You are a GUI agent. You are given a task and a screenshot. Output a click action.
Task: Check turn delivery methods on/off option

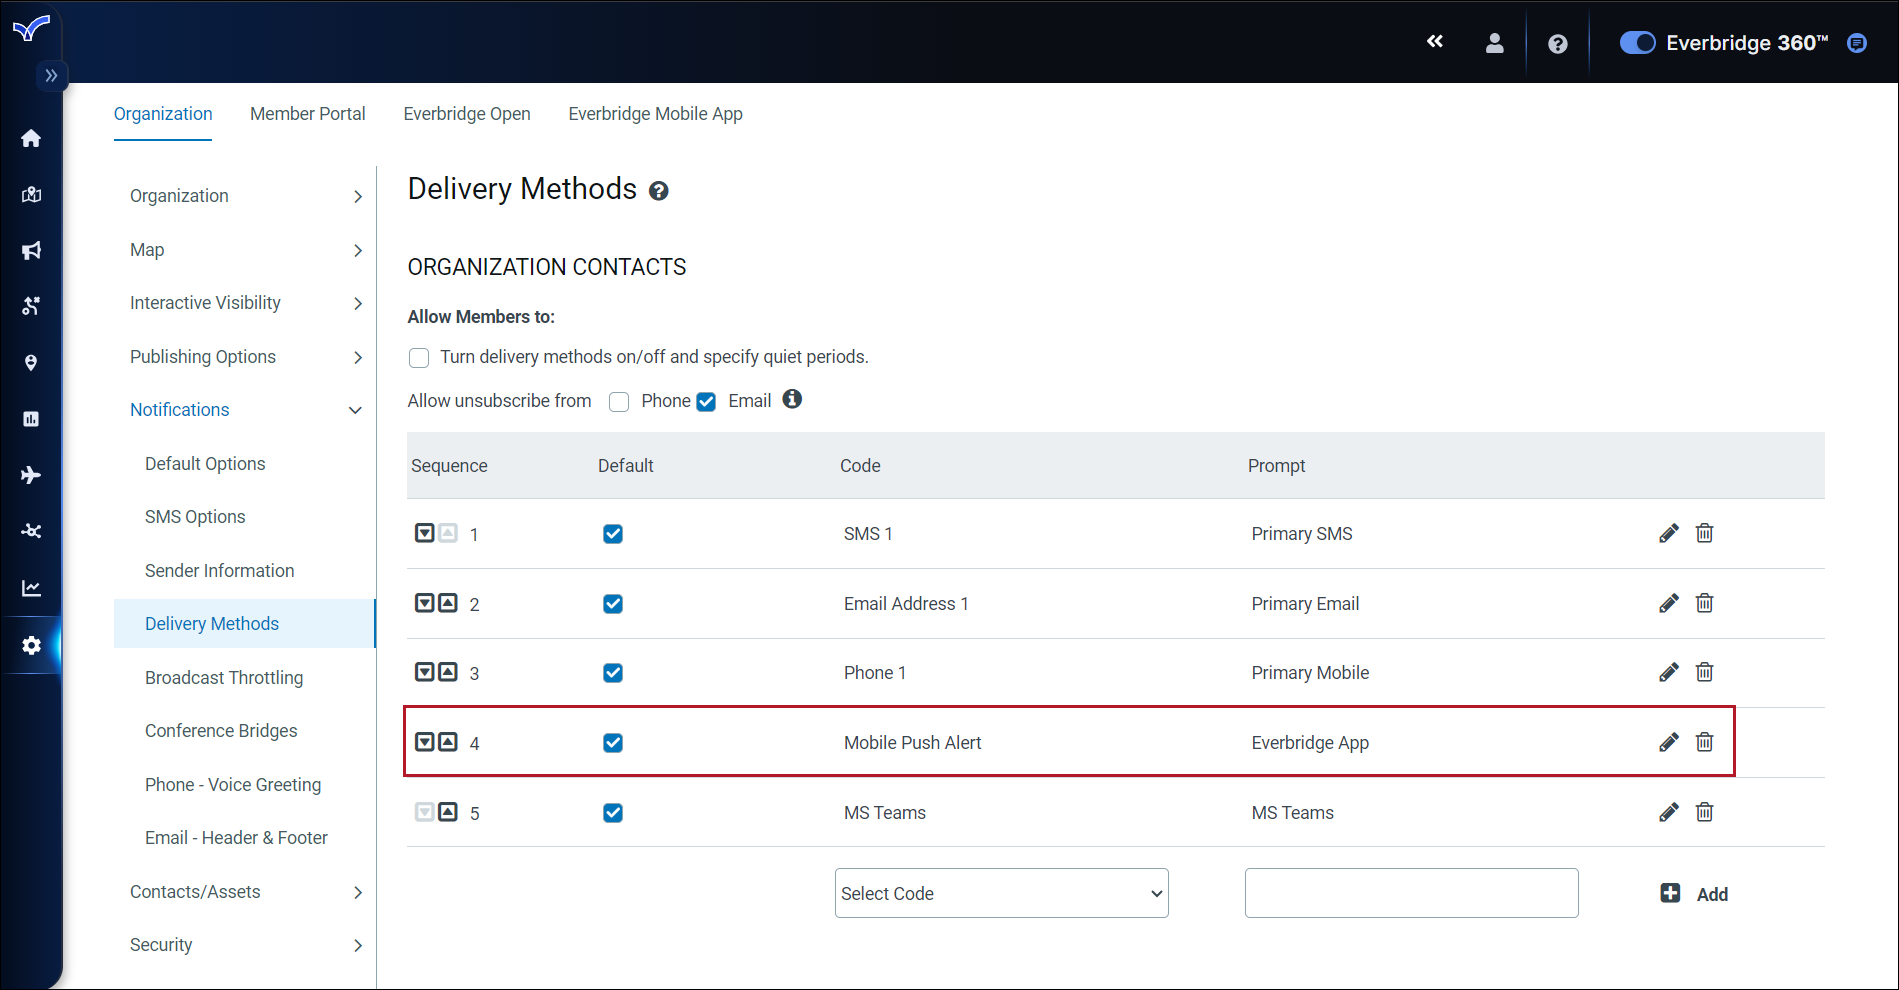(x=419, y=358)
